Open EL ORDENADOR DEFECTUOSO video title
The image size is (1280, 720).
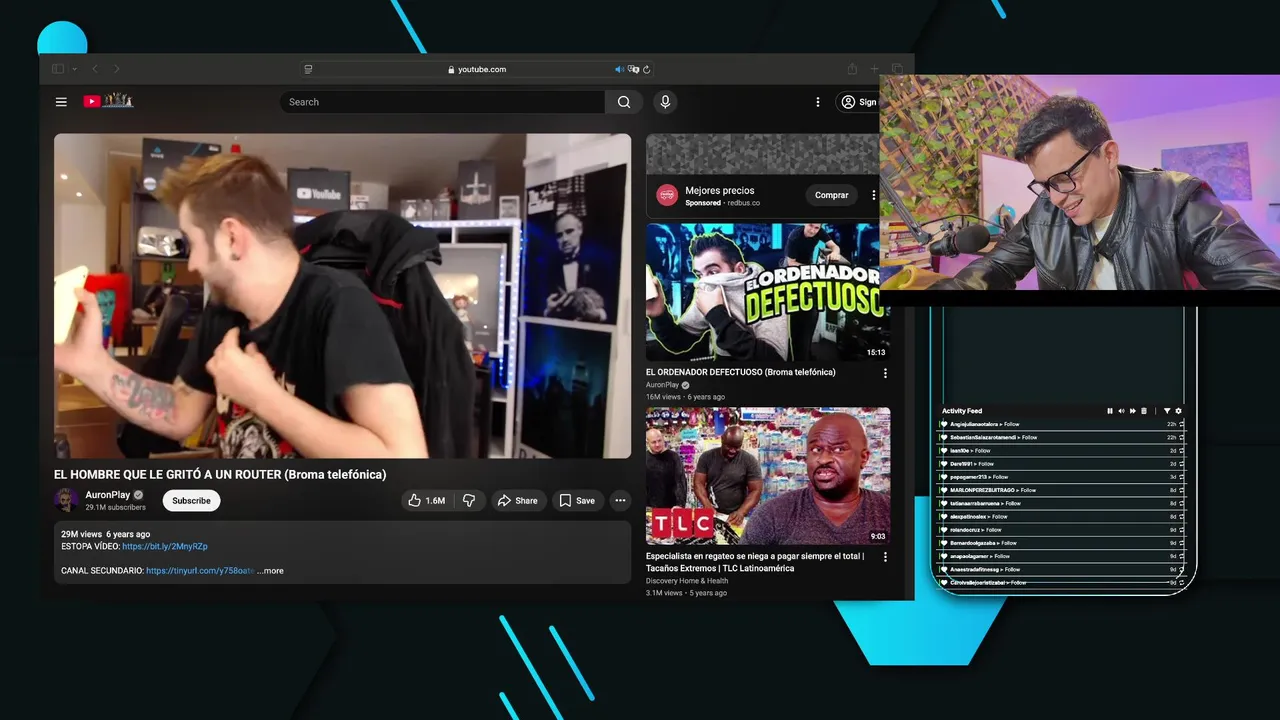coord(741,372)
